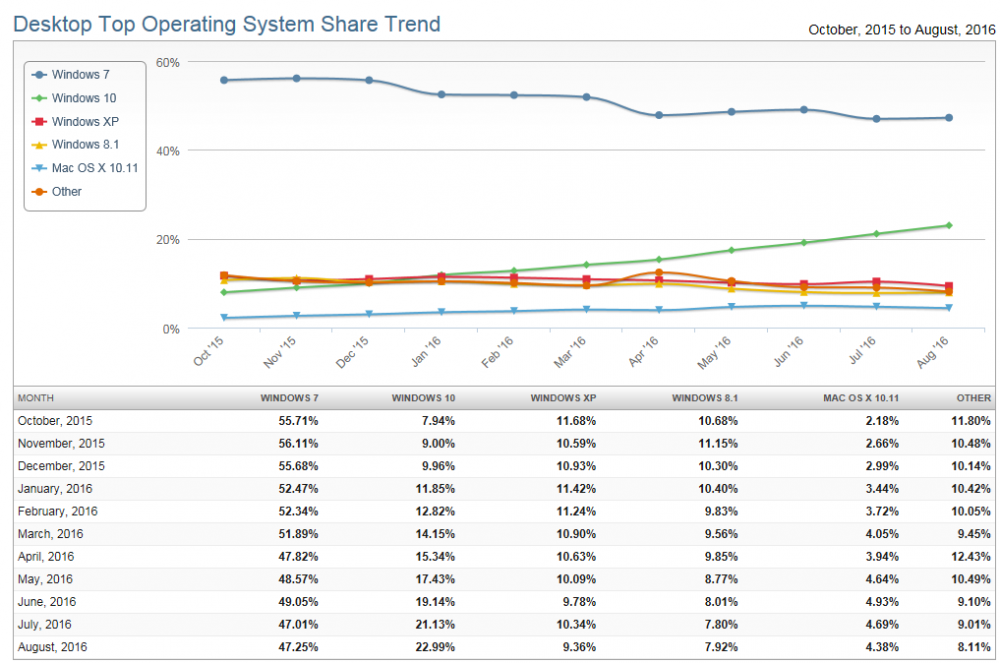Viewport: 1000px width, 663px height.
Task: Click Mac OS X point for Jun '16
Action: [x=804, y=306]
